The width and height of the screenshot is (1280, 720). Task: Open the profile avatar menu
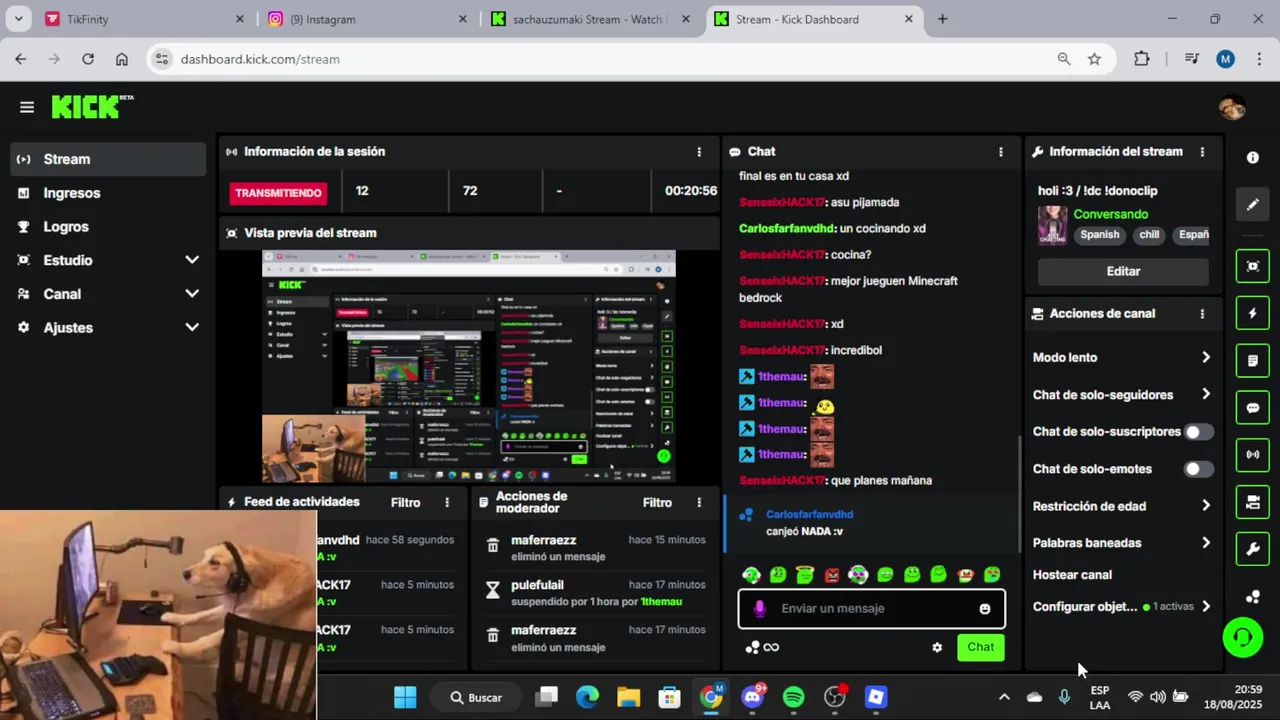coord(1232,107)
